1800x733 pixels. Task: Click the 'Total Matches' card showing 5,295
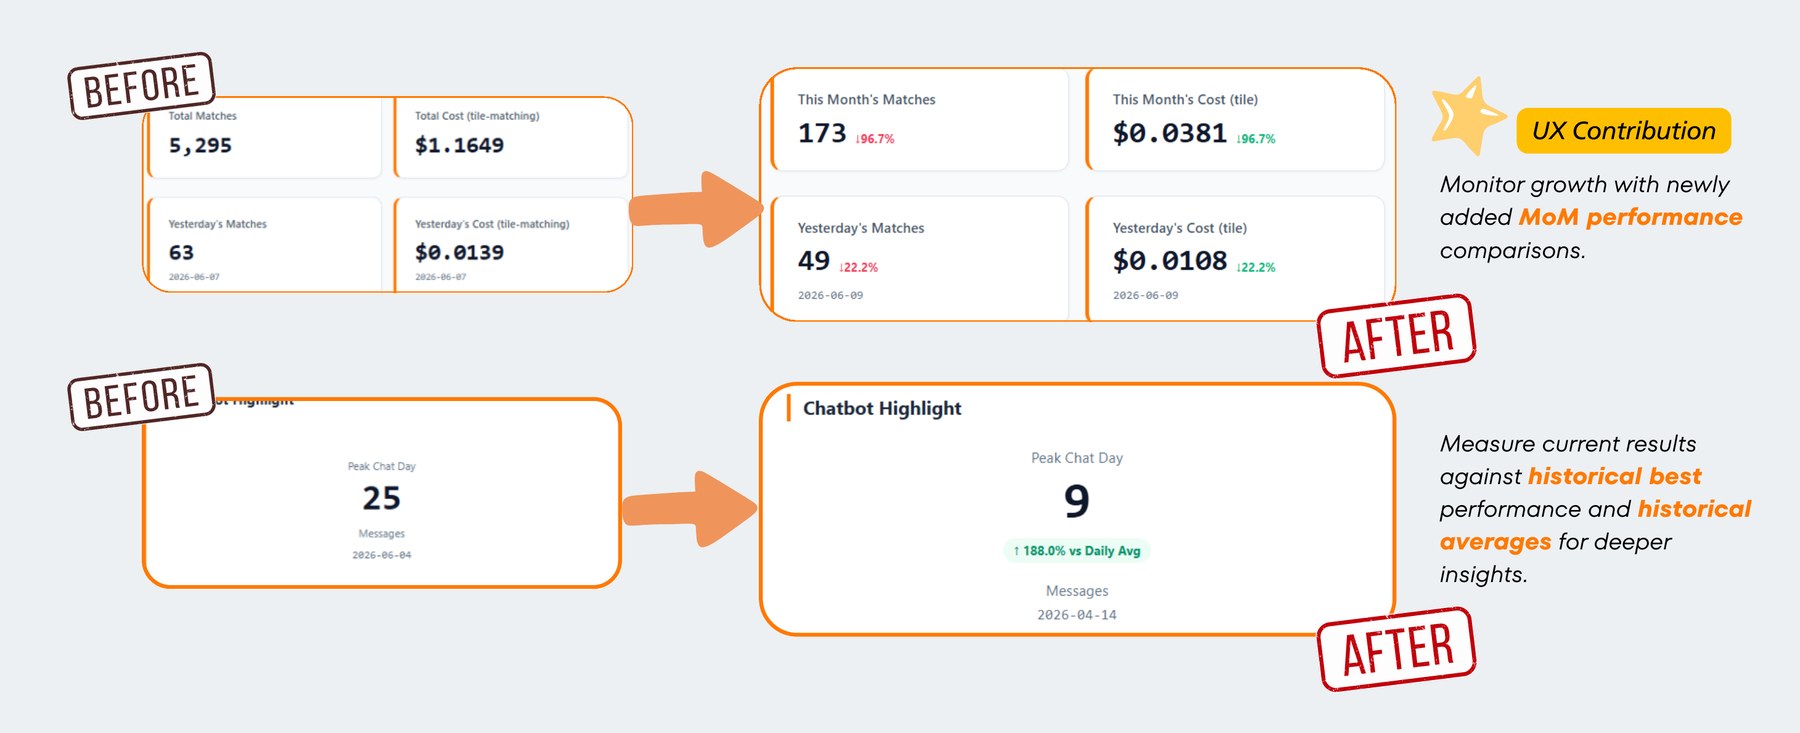tap(265, 137)
